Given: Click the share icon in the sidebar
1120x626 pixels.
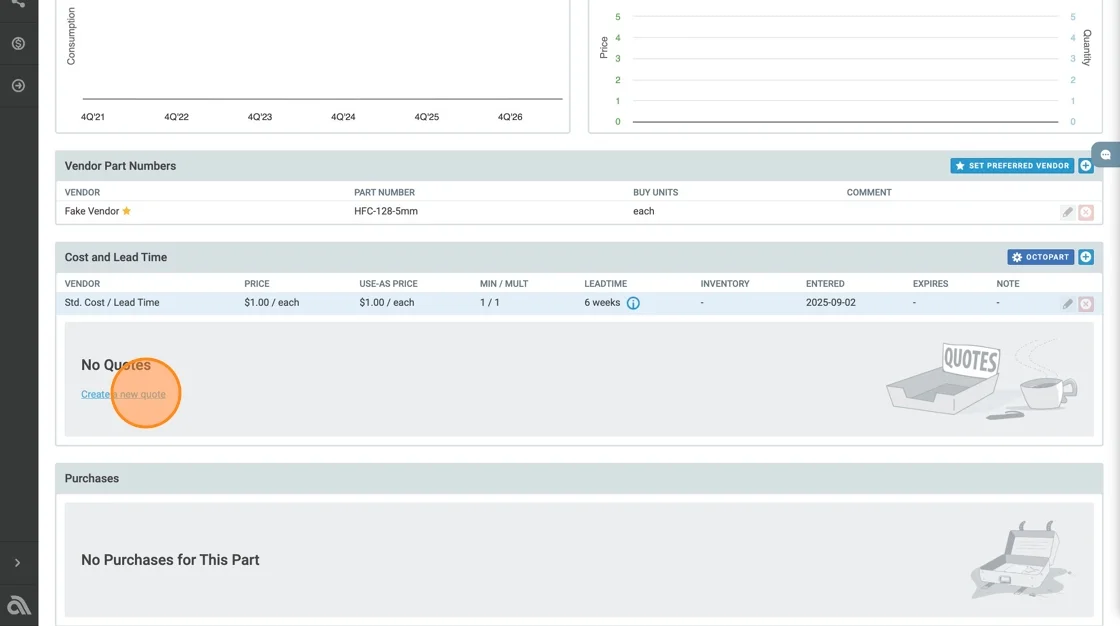Looking at the screenshot, I should tap(18, 3).
